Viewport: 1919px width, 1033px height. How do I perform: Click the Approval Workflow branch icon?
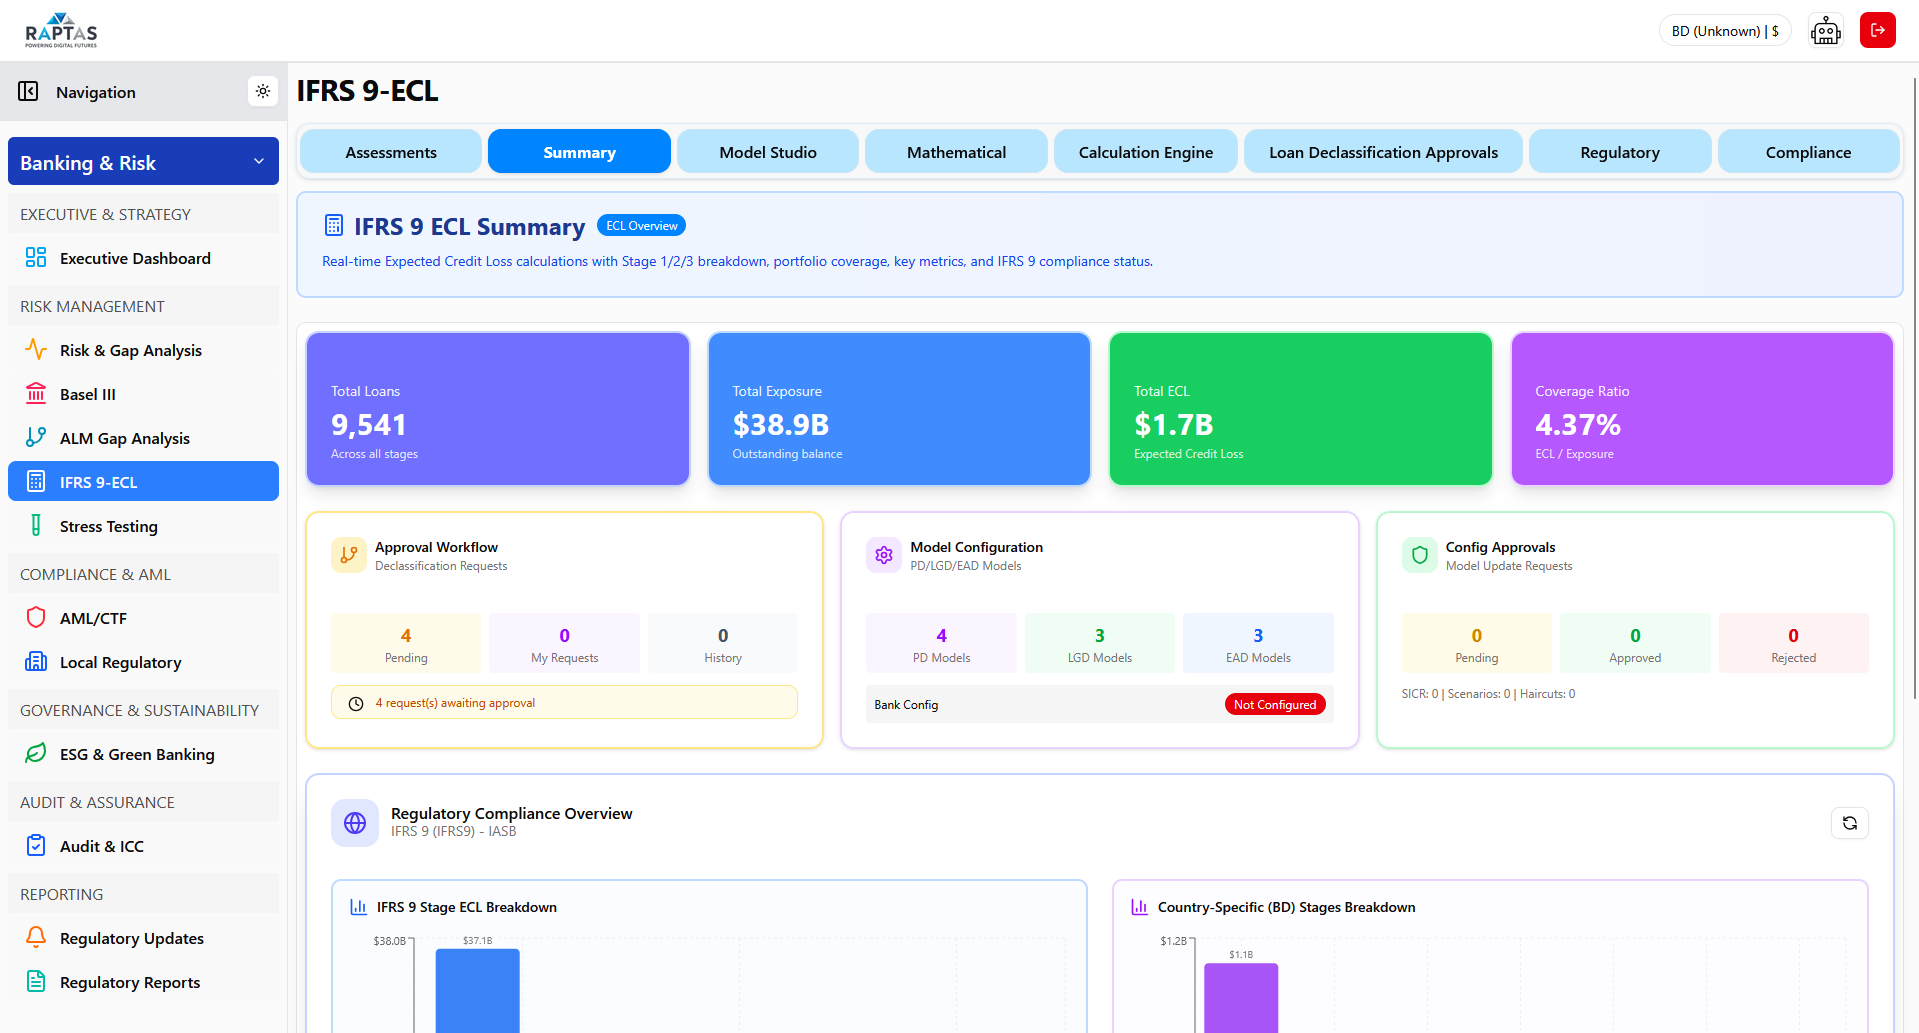coord(349,555)
